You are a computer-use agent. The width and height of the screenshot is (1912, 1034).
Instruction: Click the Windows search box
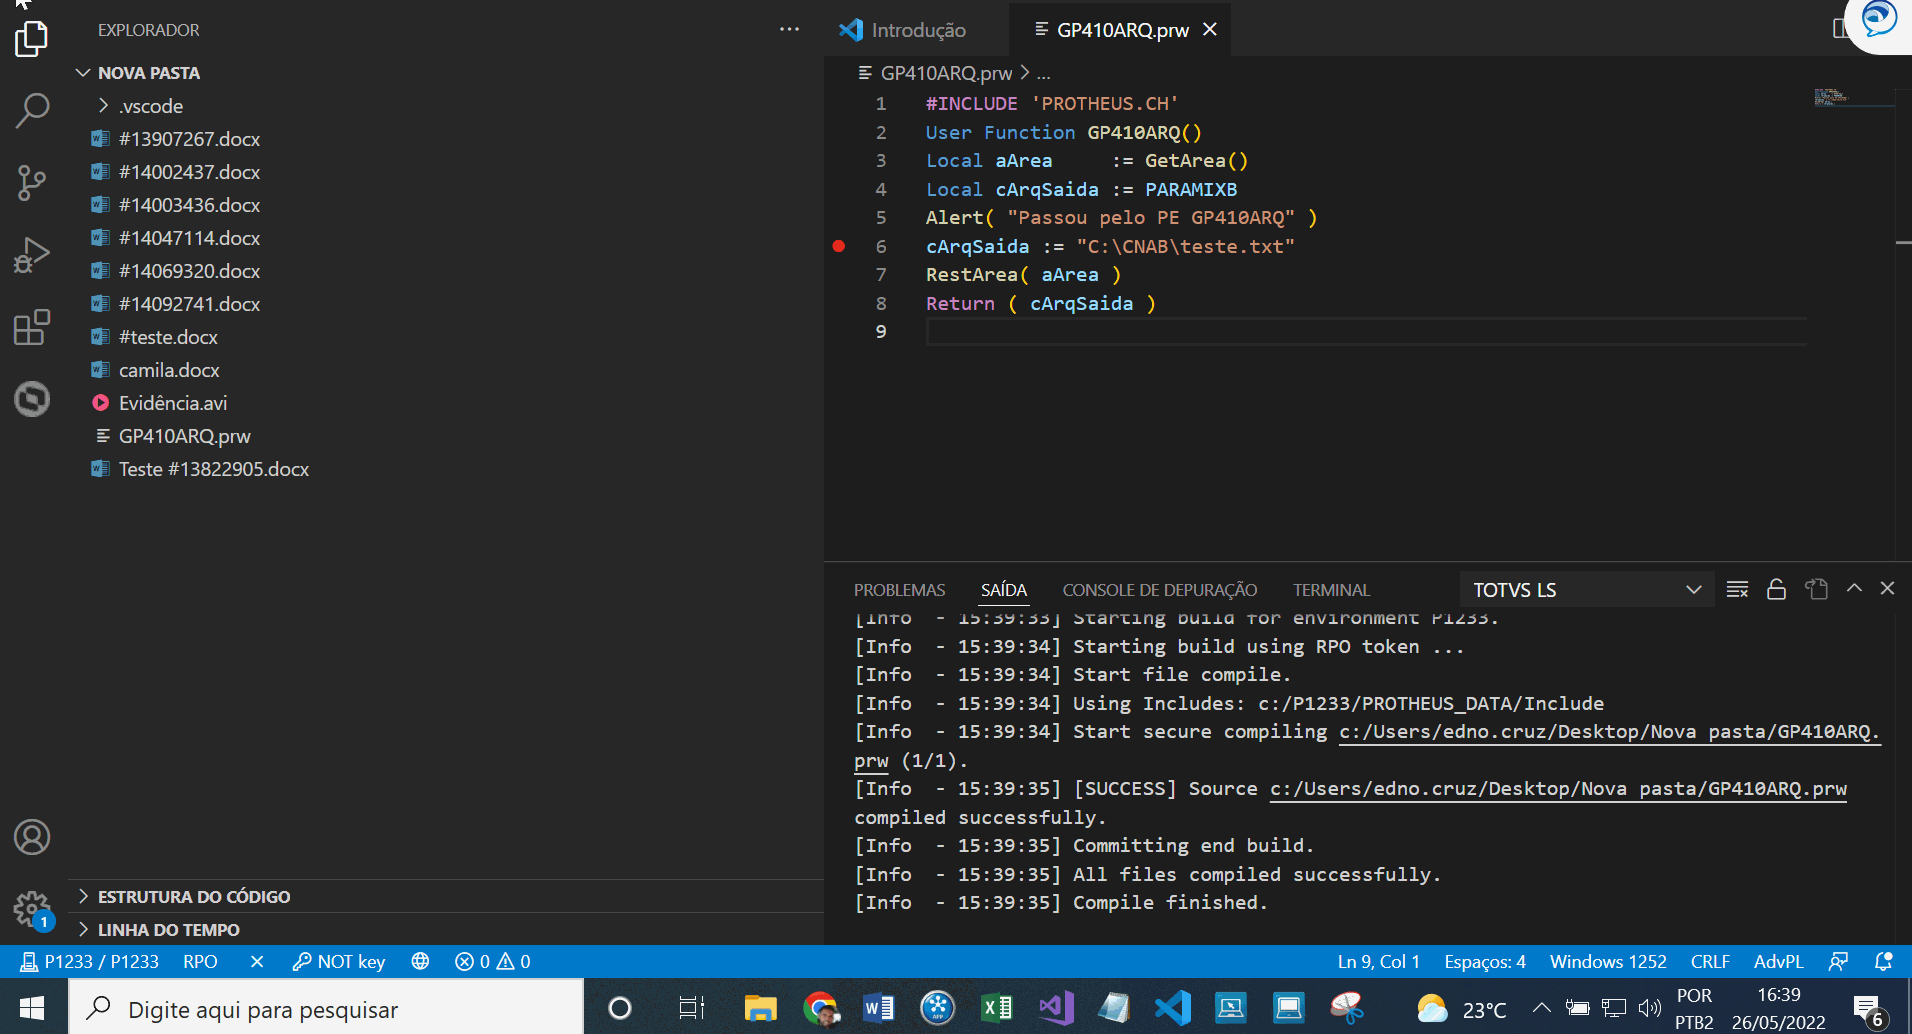pyautogui.click(x=326, y=1009)
